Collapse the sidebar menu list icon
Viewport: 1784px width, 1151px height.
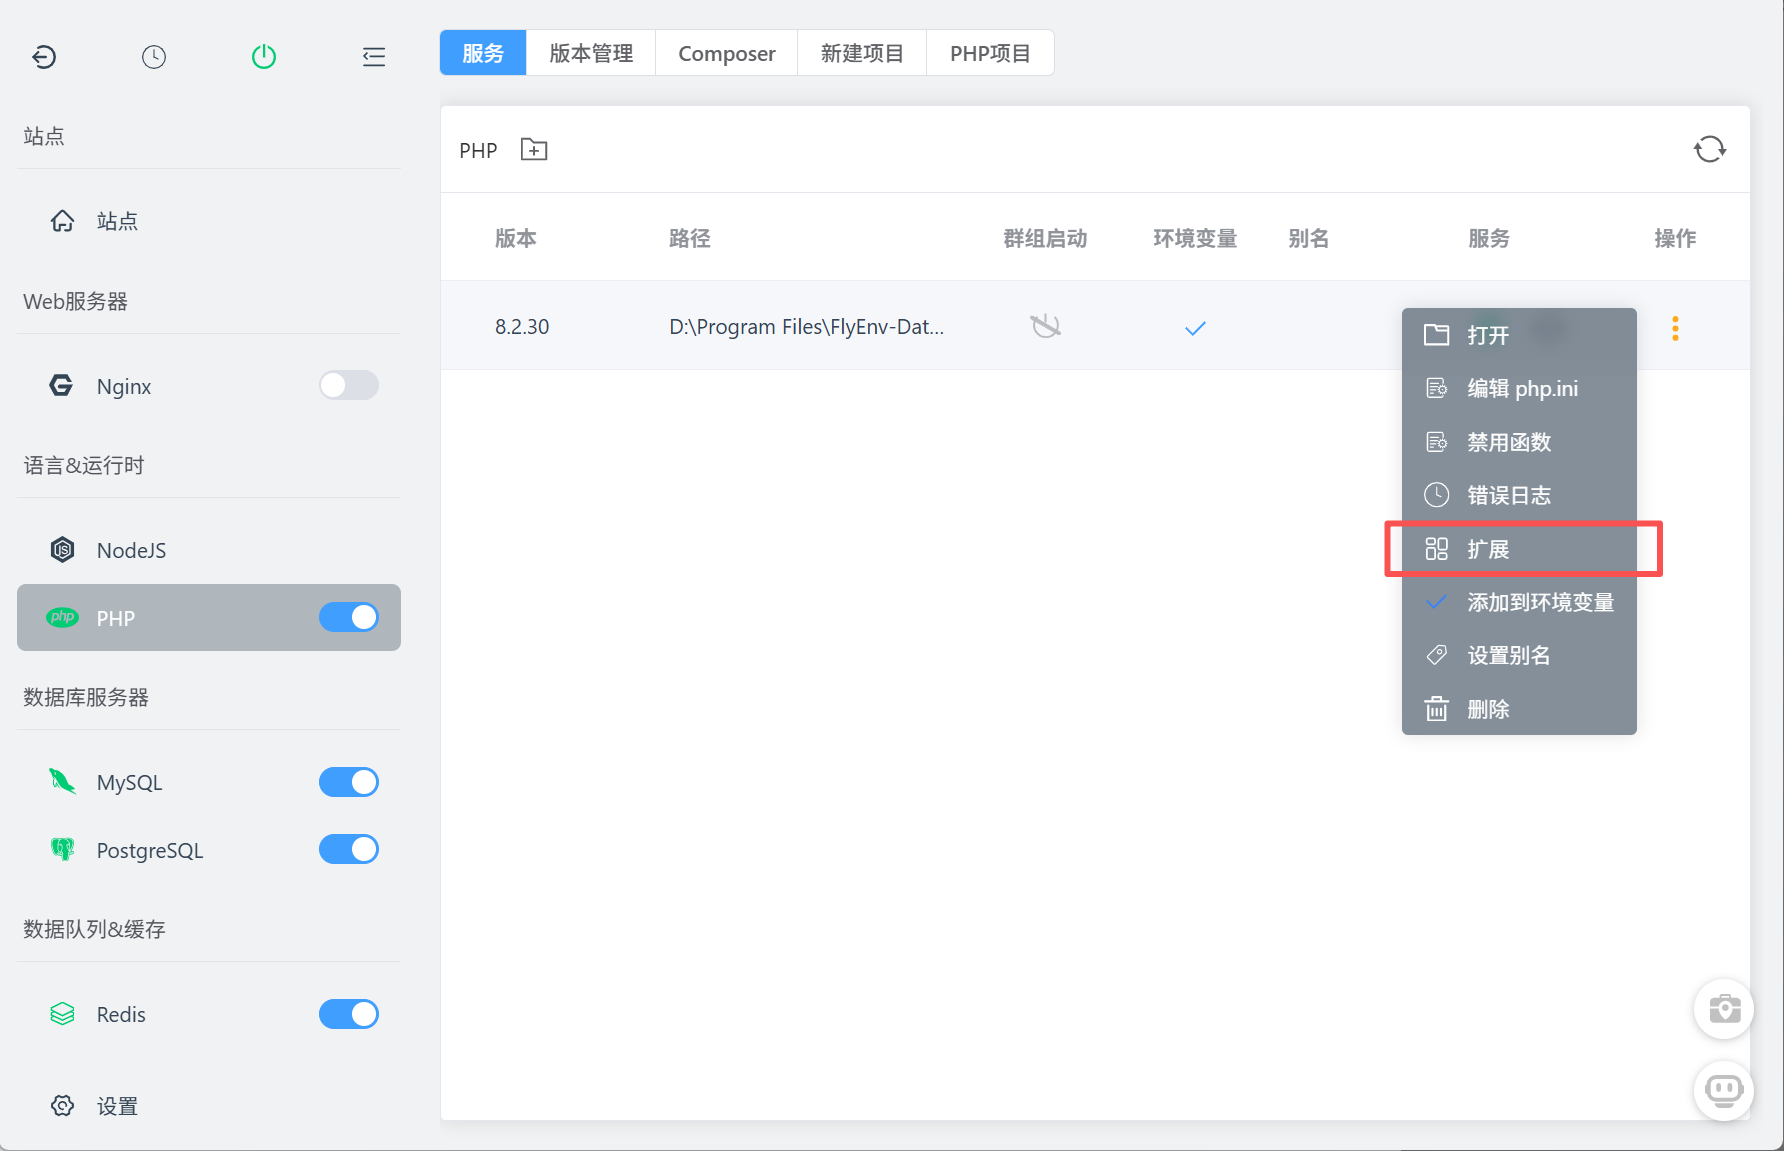tap(373, 57)
